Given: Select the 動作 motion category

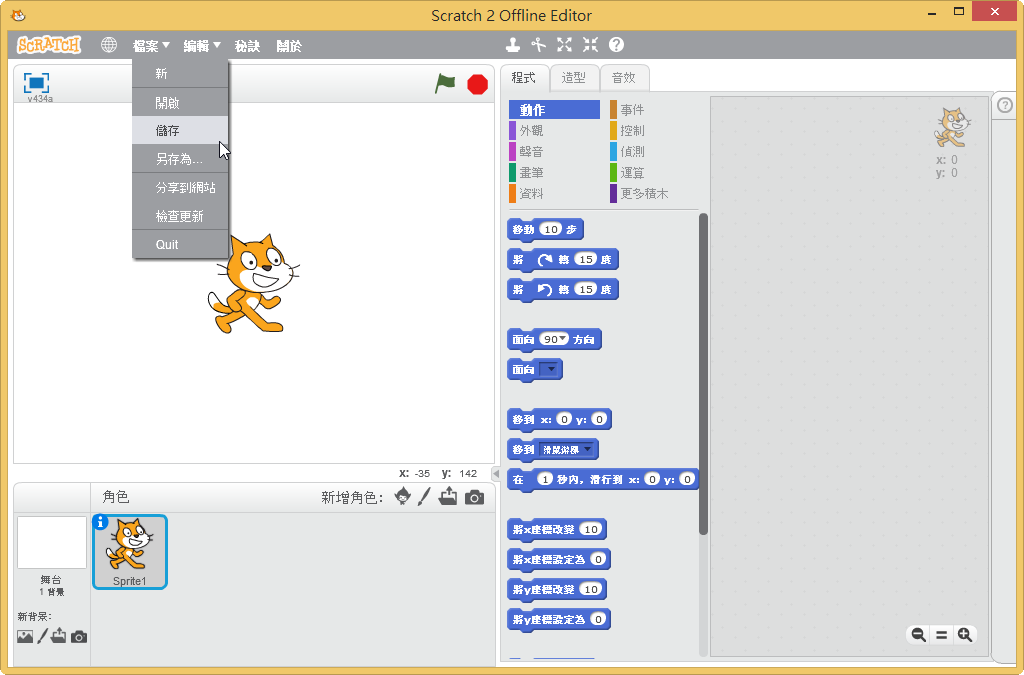Looking at the screenshot, I should [x=554, y=110].
